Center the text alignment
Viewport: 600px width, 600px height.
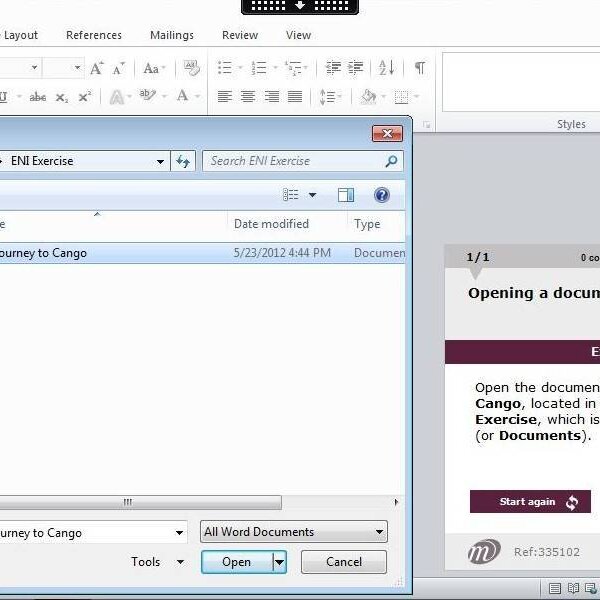(x=248, y=96)
